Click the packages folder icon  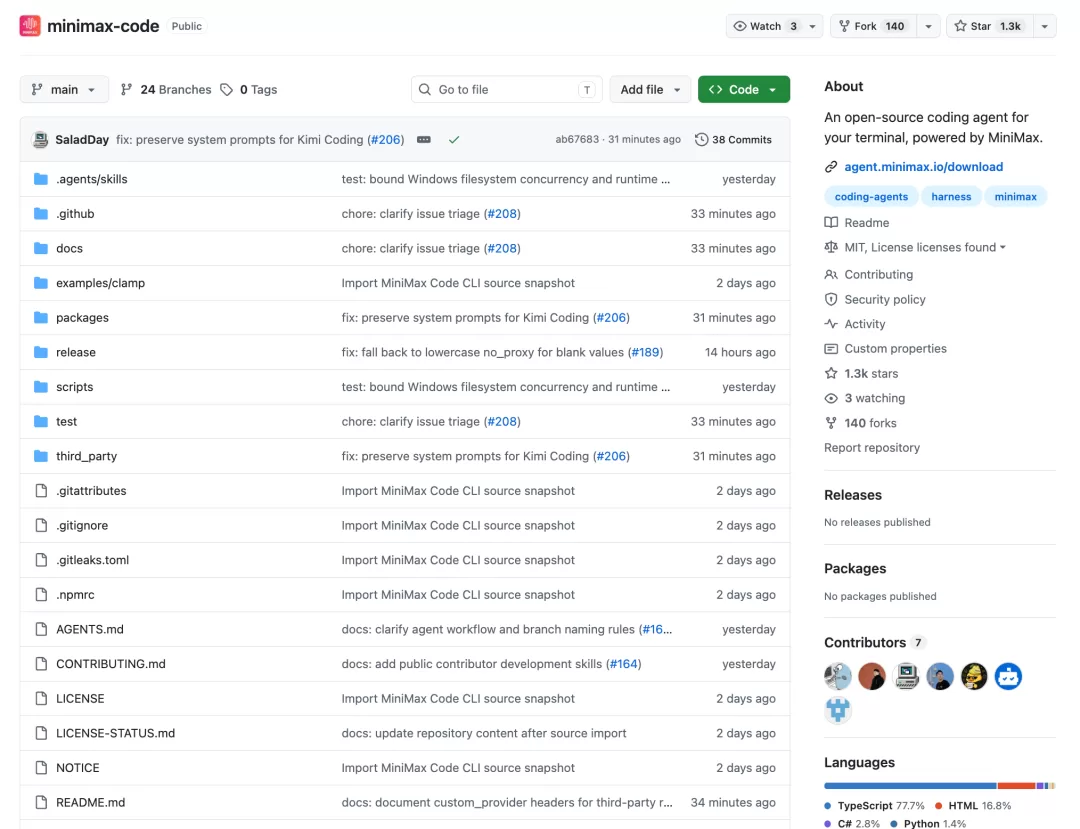pyautogui.click(x=41, y=317)
